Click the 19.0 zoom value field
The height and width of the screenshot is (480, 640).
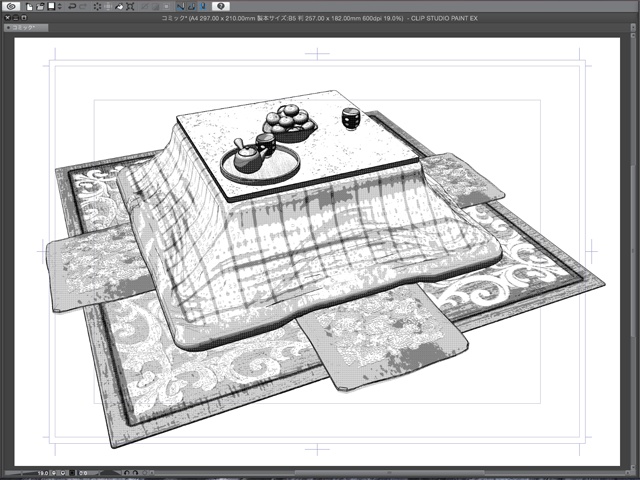tap(43, 473)
